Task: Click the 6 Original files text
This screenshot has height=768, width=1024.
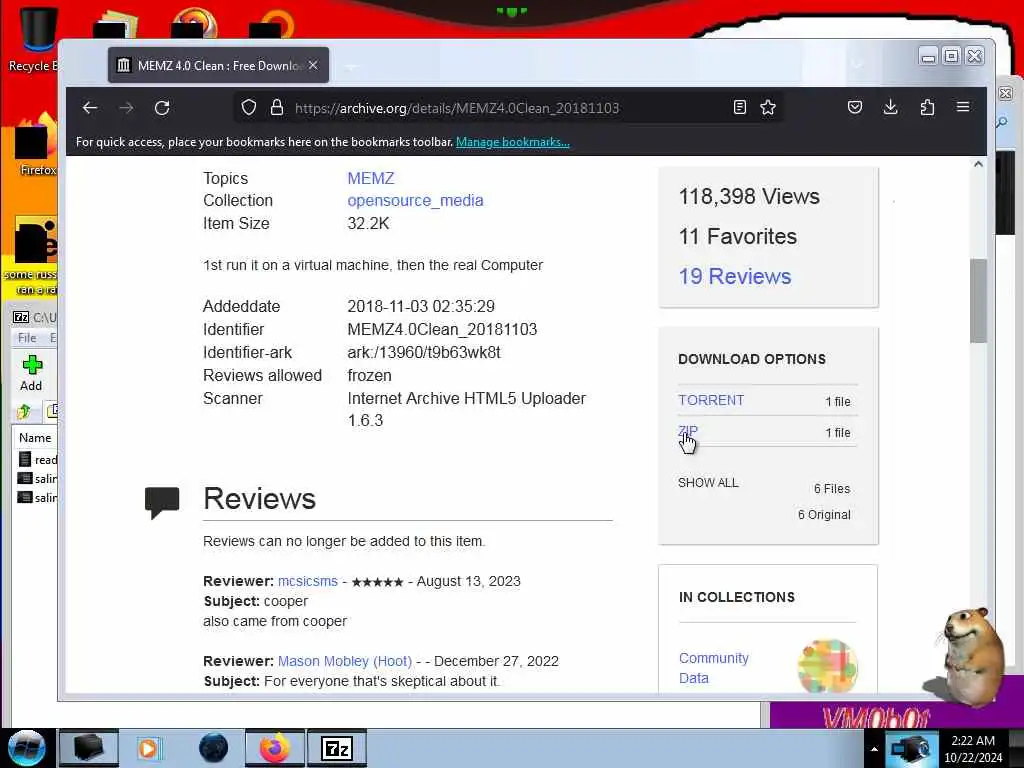Action: (824, 515)
